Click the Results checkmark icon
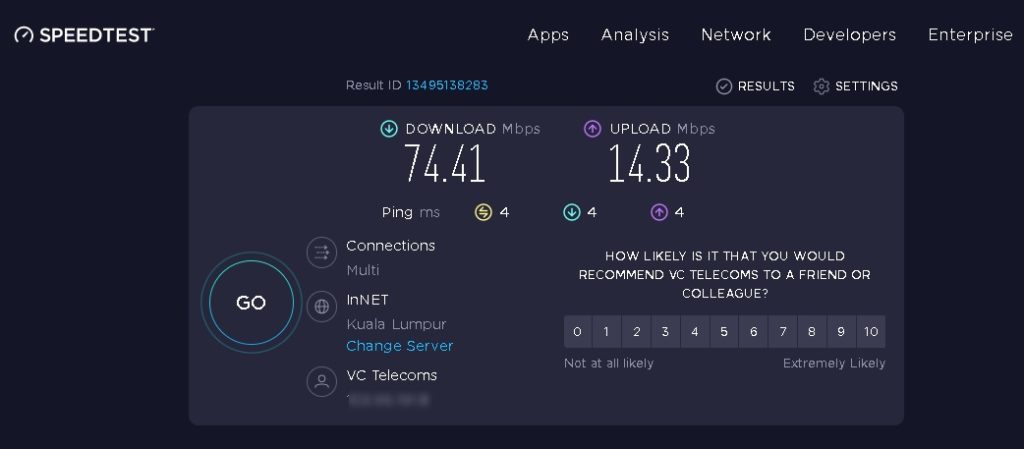 click(x=724, y=86)
